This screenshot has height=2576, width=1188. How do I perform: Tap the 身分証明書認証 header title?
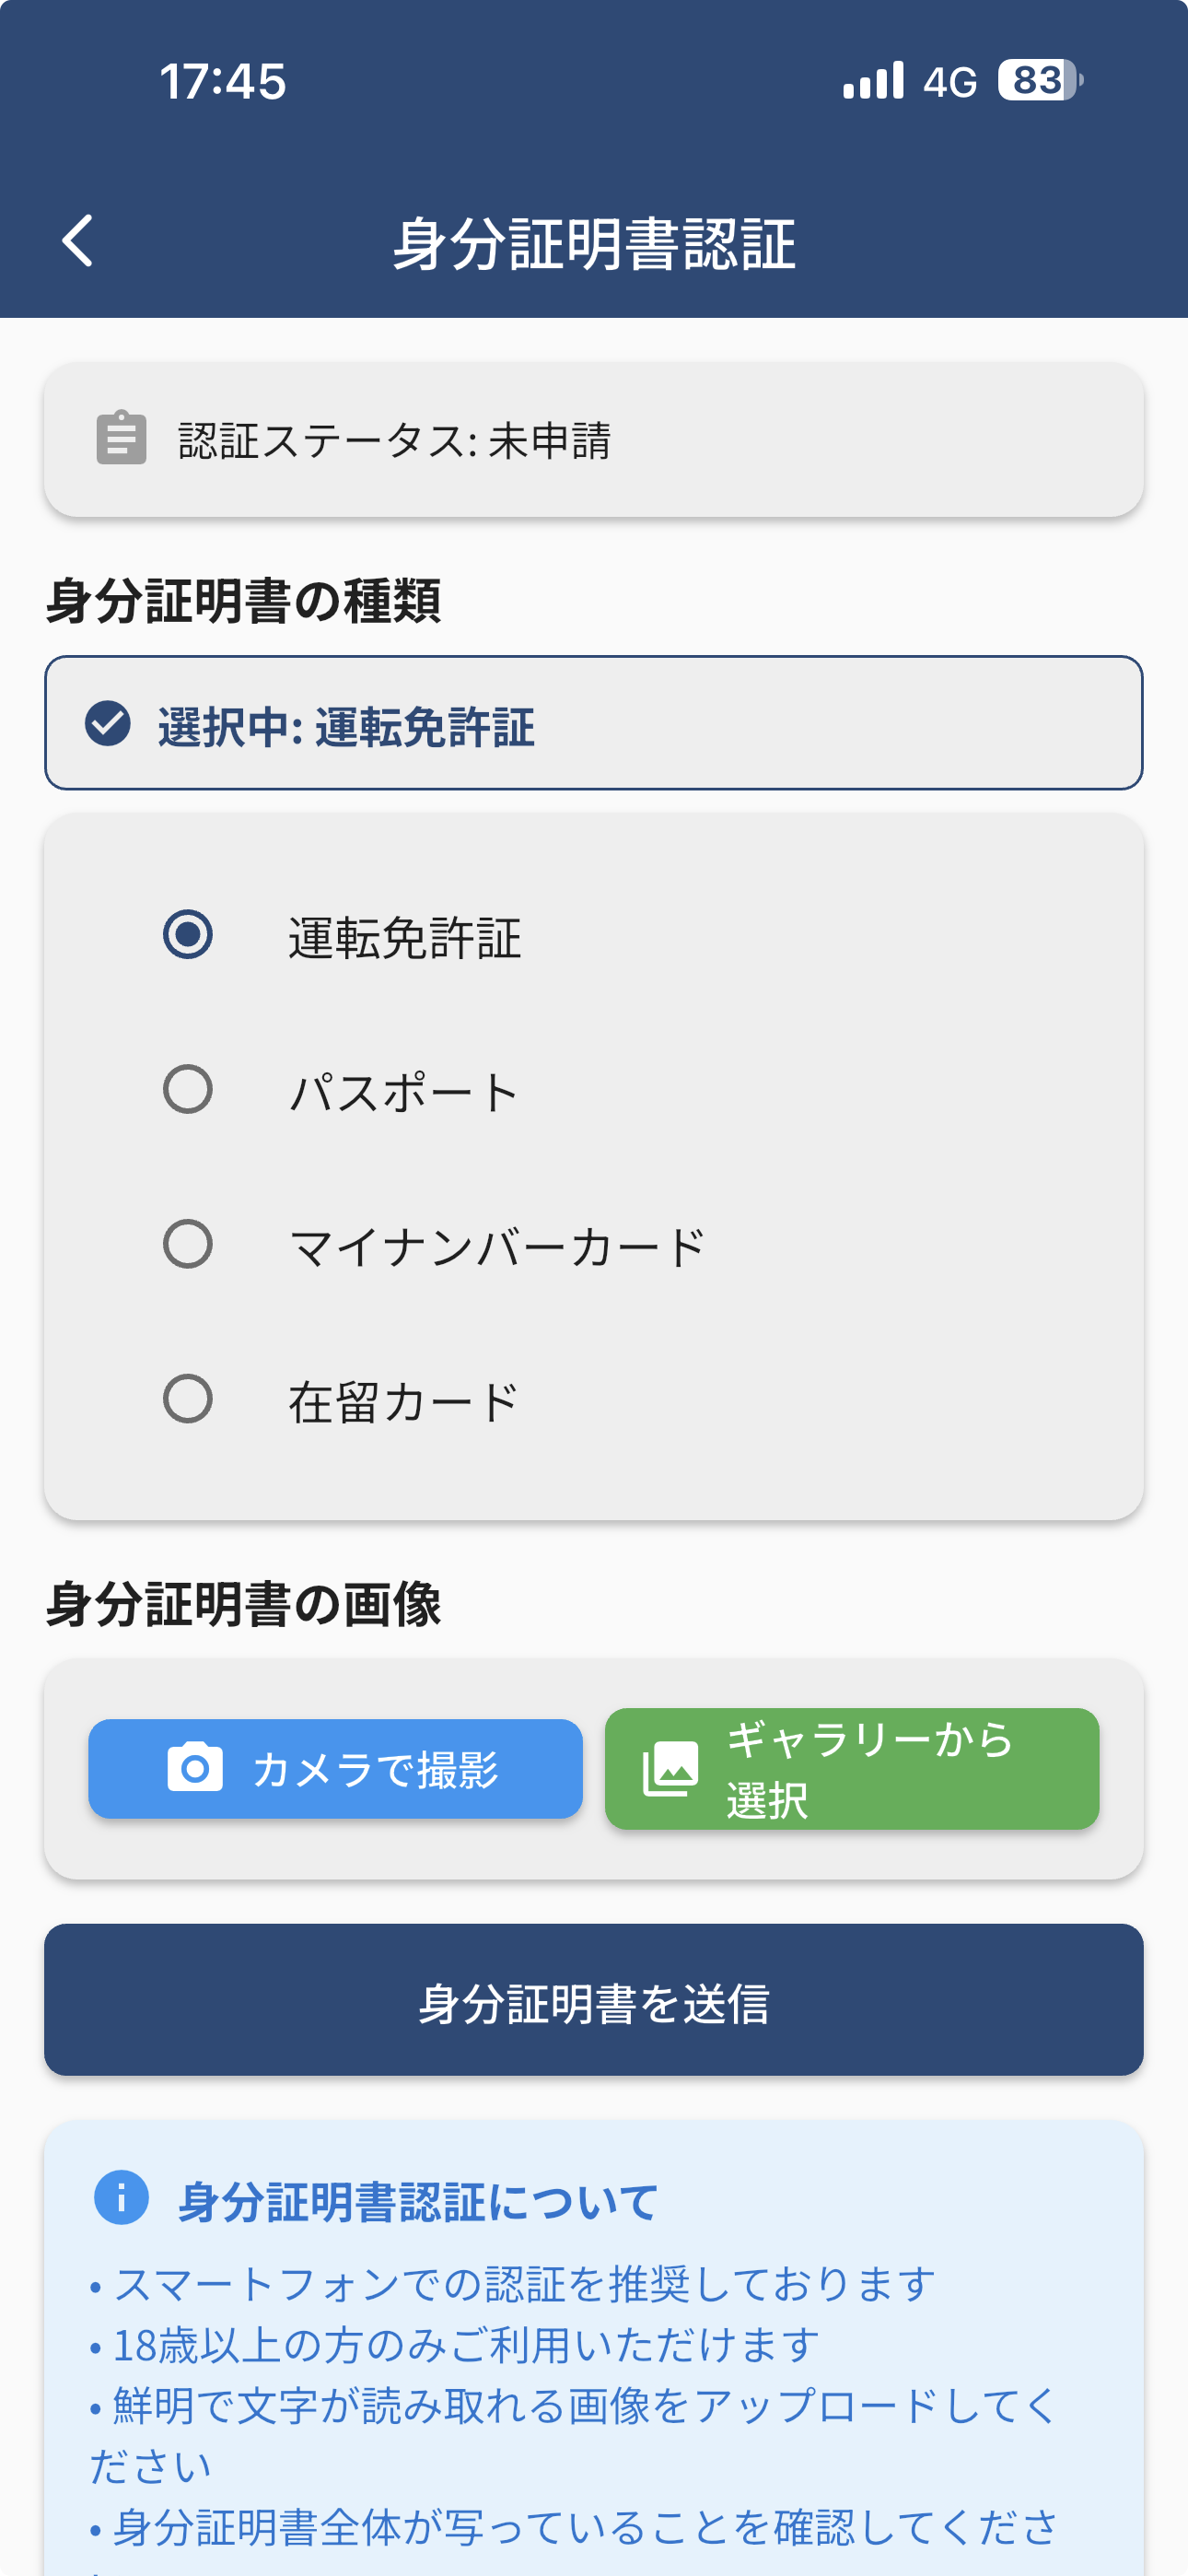click(594, 240)
